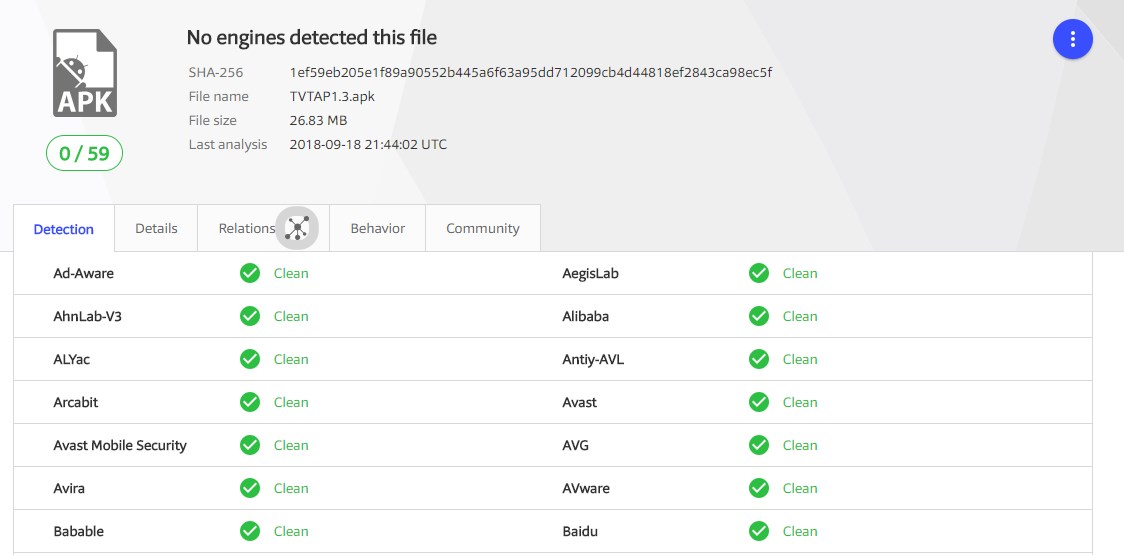Click the TVTAP1.3.apk file name
The image size is (1124, 555).
pos(332,96)
